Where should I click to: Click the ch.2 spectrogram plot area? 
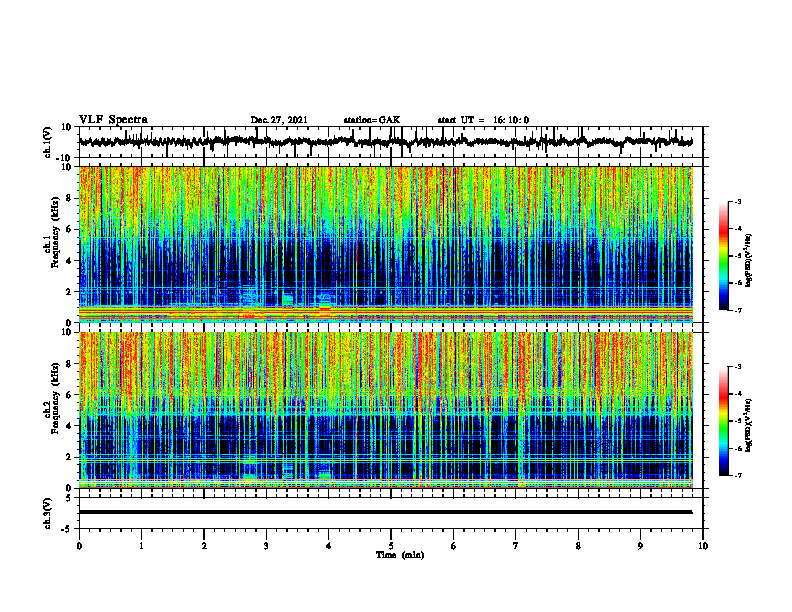point(386,410)
